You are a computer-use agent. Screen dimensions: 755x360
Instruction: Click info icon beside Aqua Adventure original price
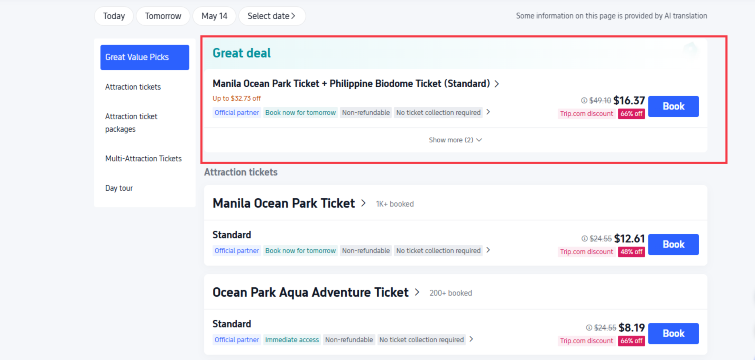click(x=589, y=328)
